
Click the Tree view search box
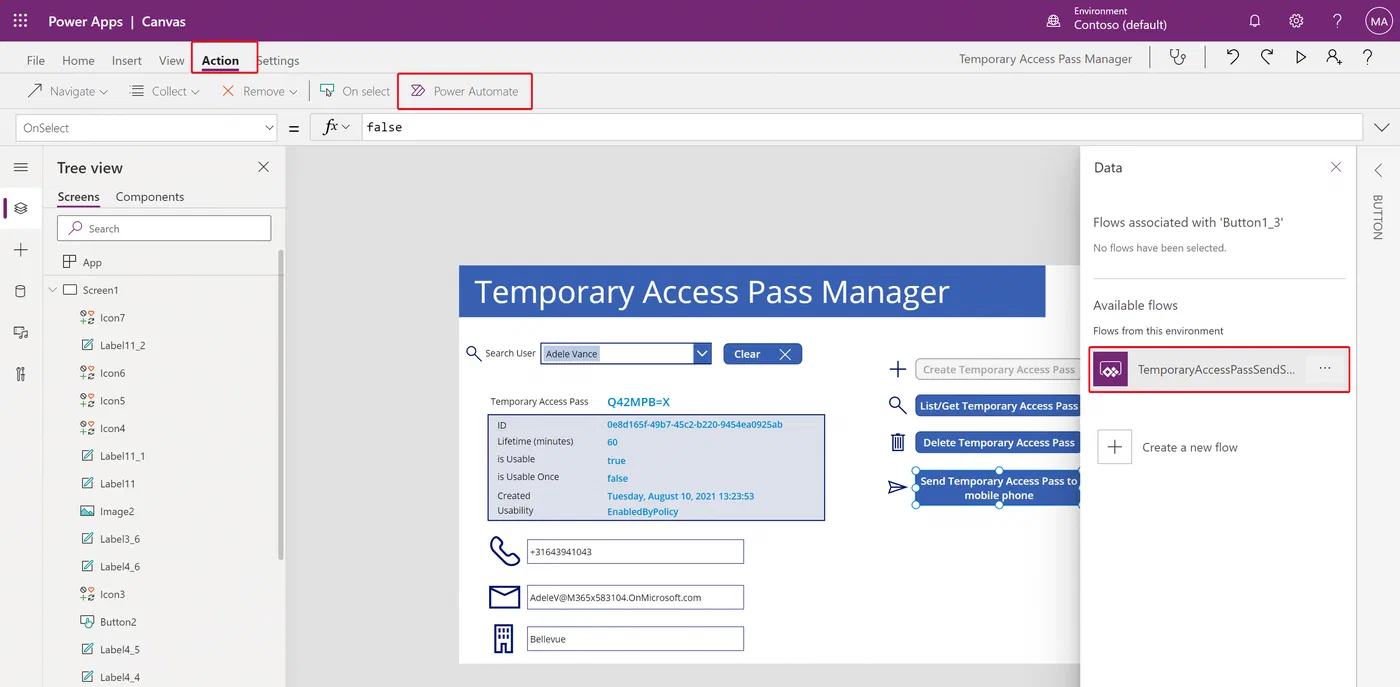[164, 228]
